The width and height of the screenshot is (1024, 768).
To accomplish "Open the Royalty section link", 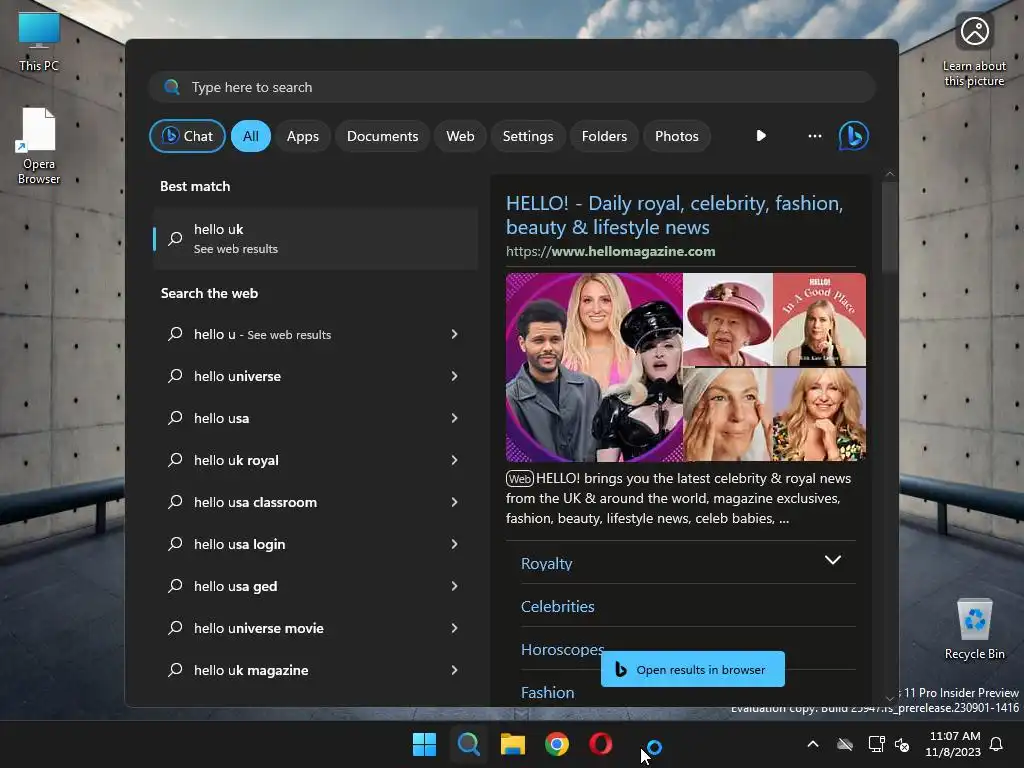I will 547,563.
